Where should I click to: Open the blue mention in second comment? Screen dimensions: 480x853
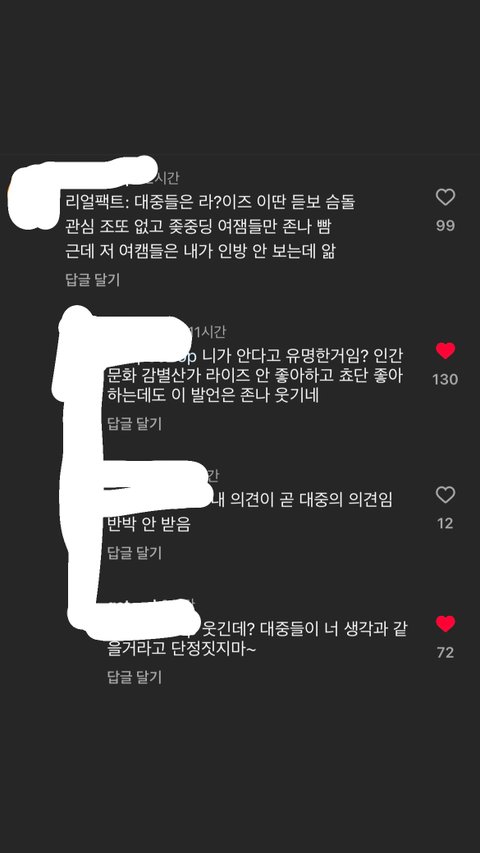tap(188, 357)
